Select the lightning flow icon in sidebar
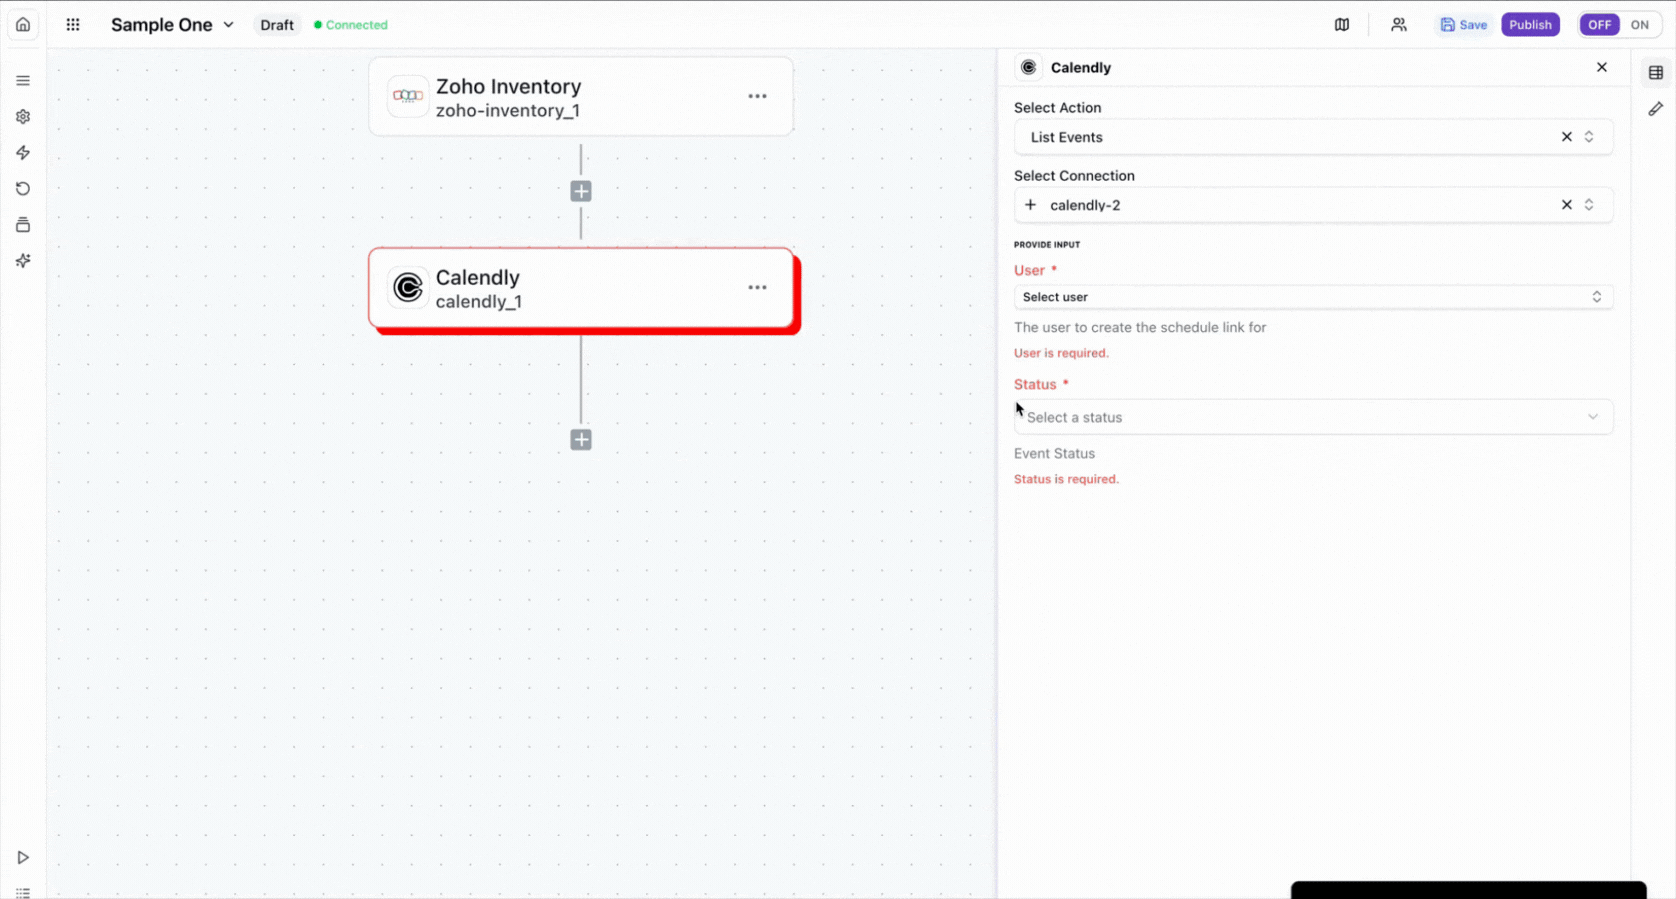This screenshot has height=899, width=1676. (x=22, y=152)
